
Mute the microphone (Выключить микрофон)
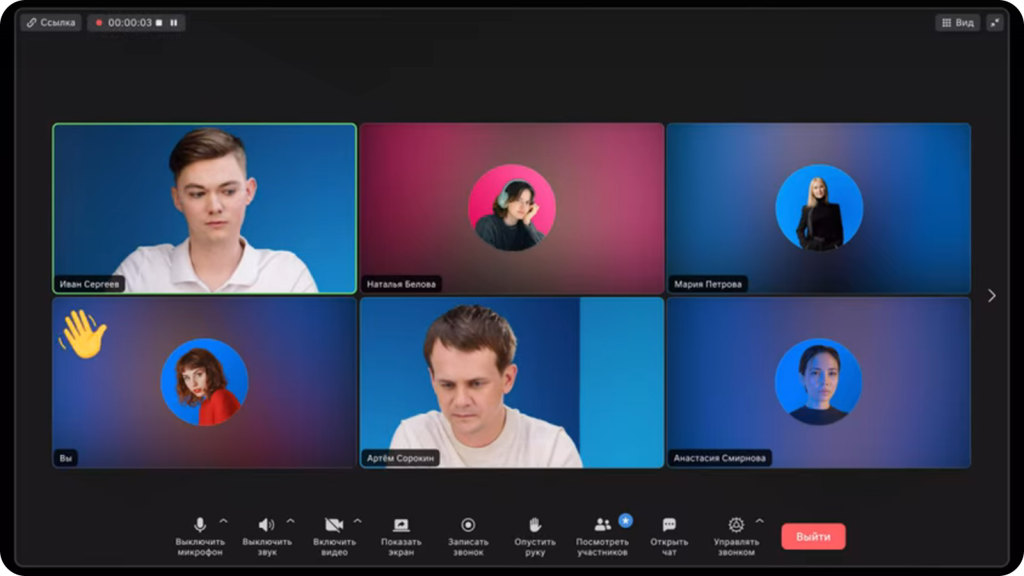pos(200,525)
